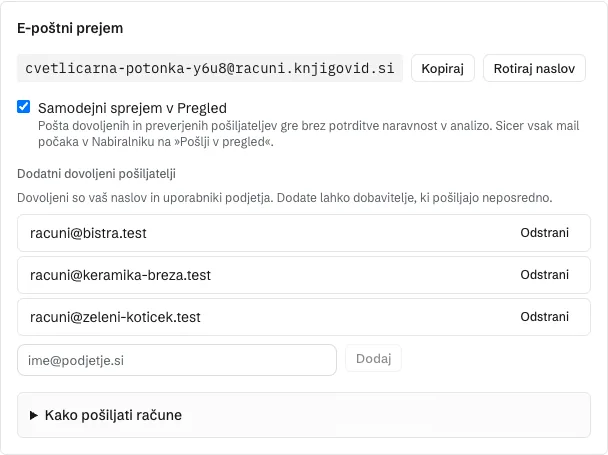Viewport: 608px width, 455px height.
Task: Click the Dodaj button
Action: pyautogui.click(x=373, y=358)
